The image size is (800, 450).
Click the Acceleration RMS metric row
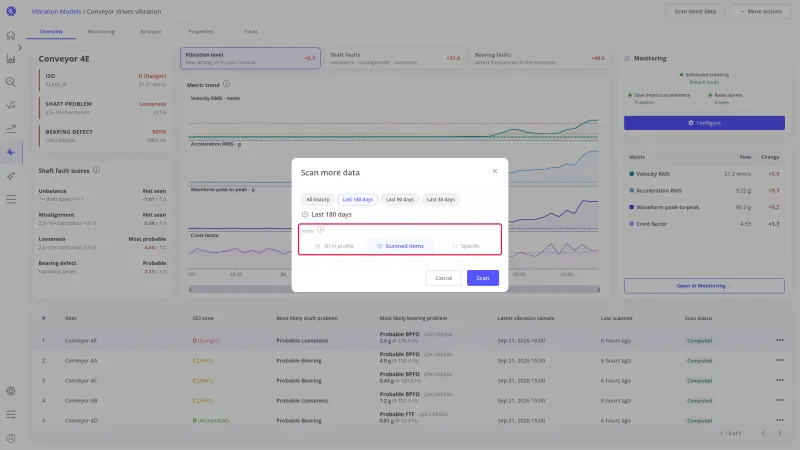tap(704, 190)
